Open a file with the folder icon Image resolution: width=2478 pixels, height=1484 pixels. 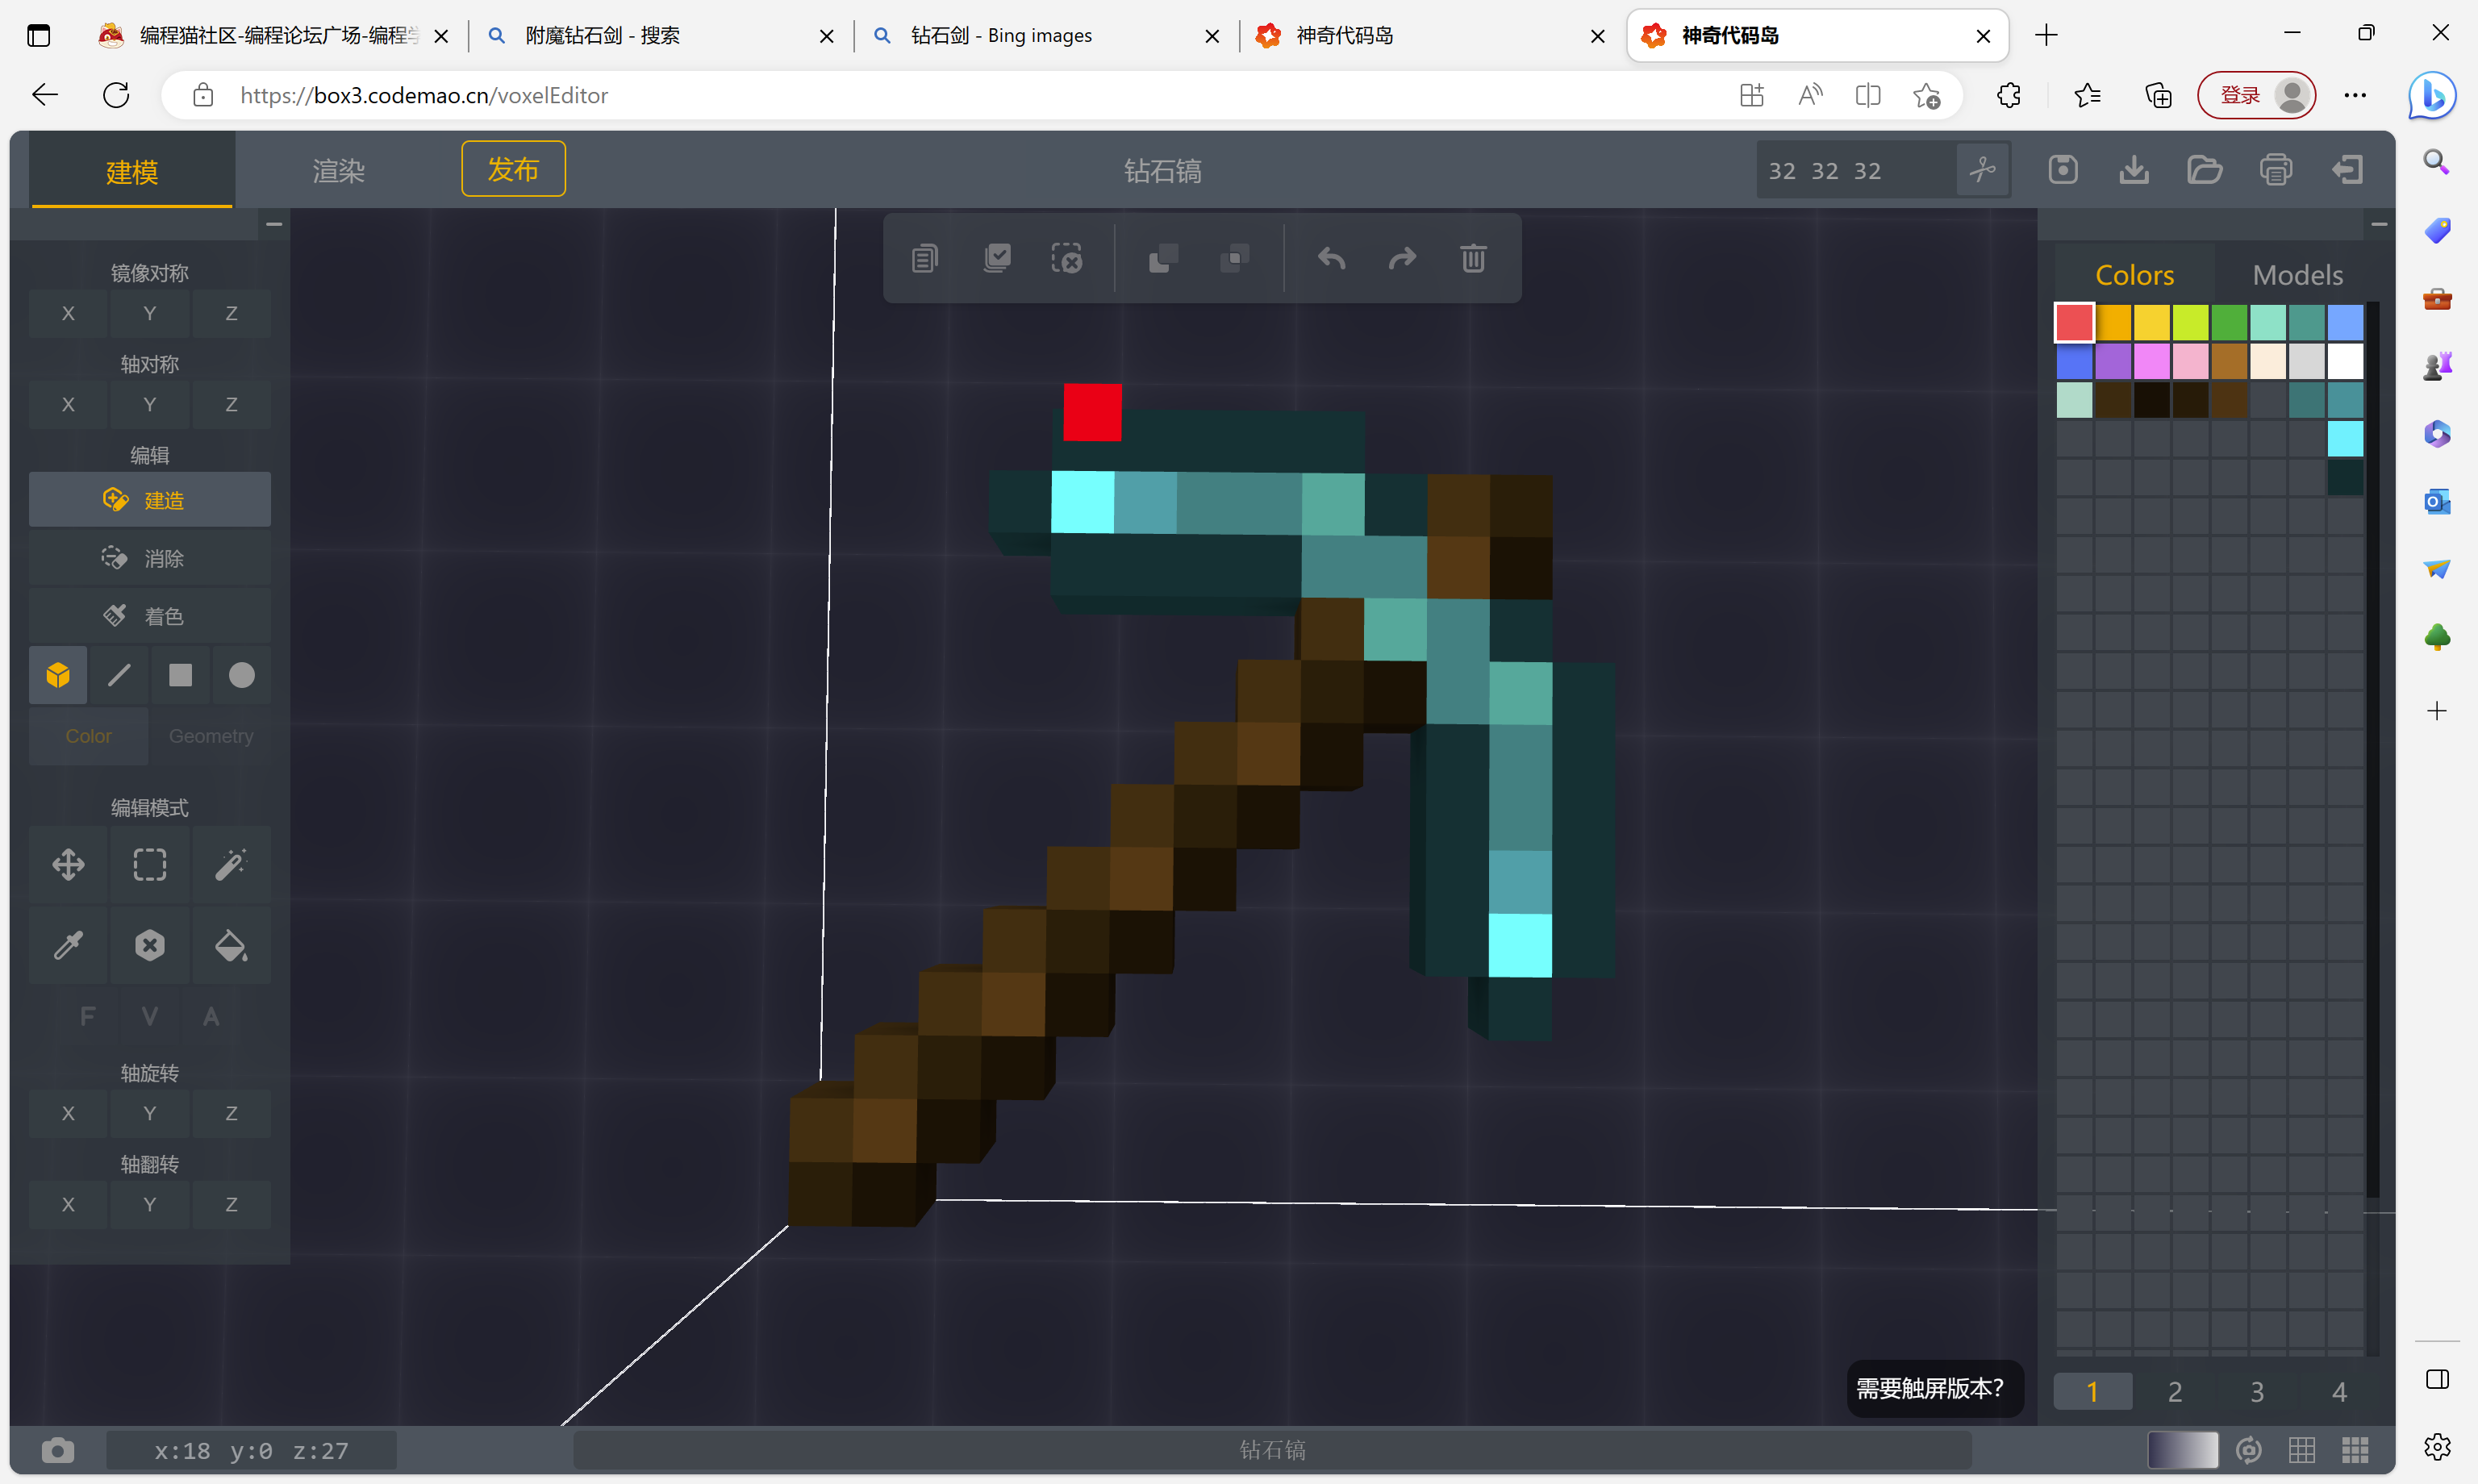click(x=2205, y=170)
